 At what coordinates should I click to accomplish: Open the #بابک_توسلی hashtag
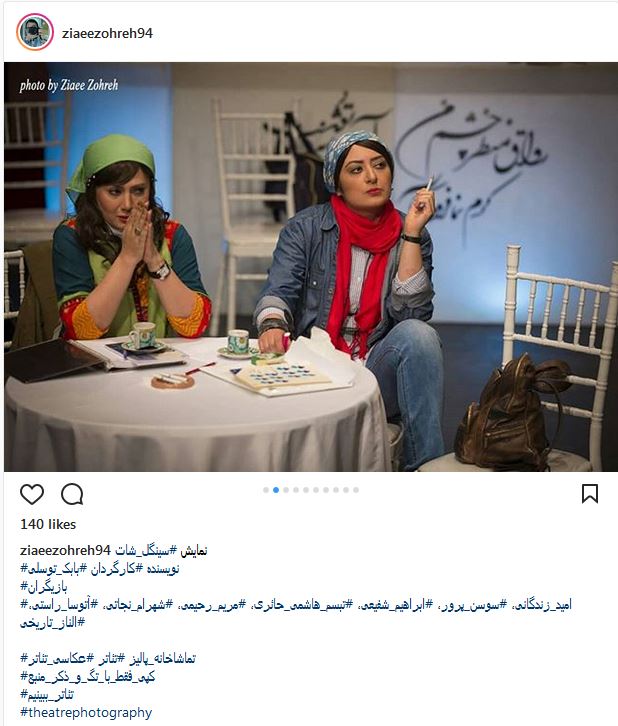54,569
